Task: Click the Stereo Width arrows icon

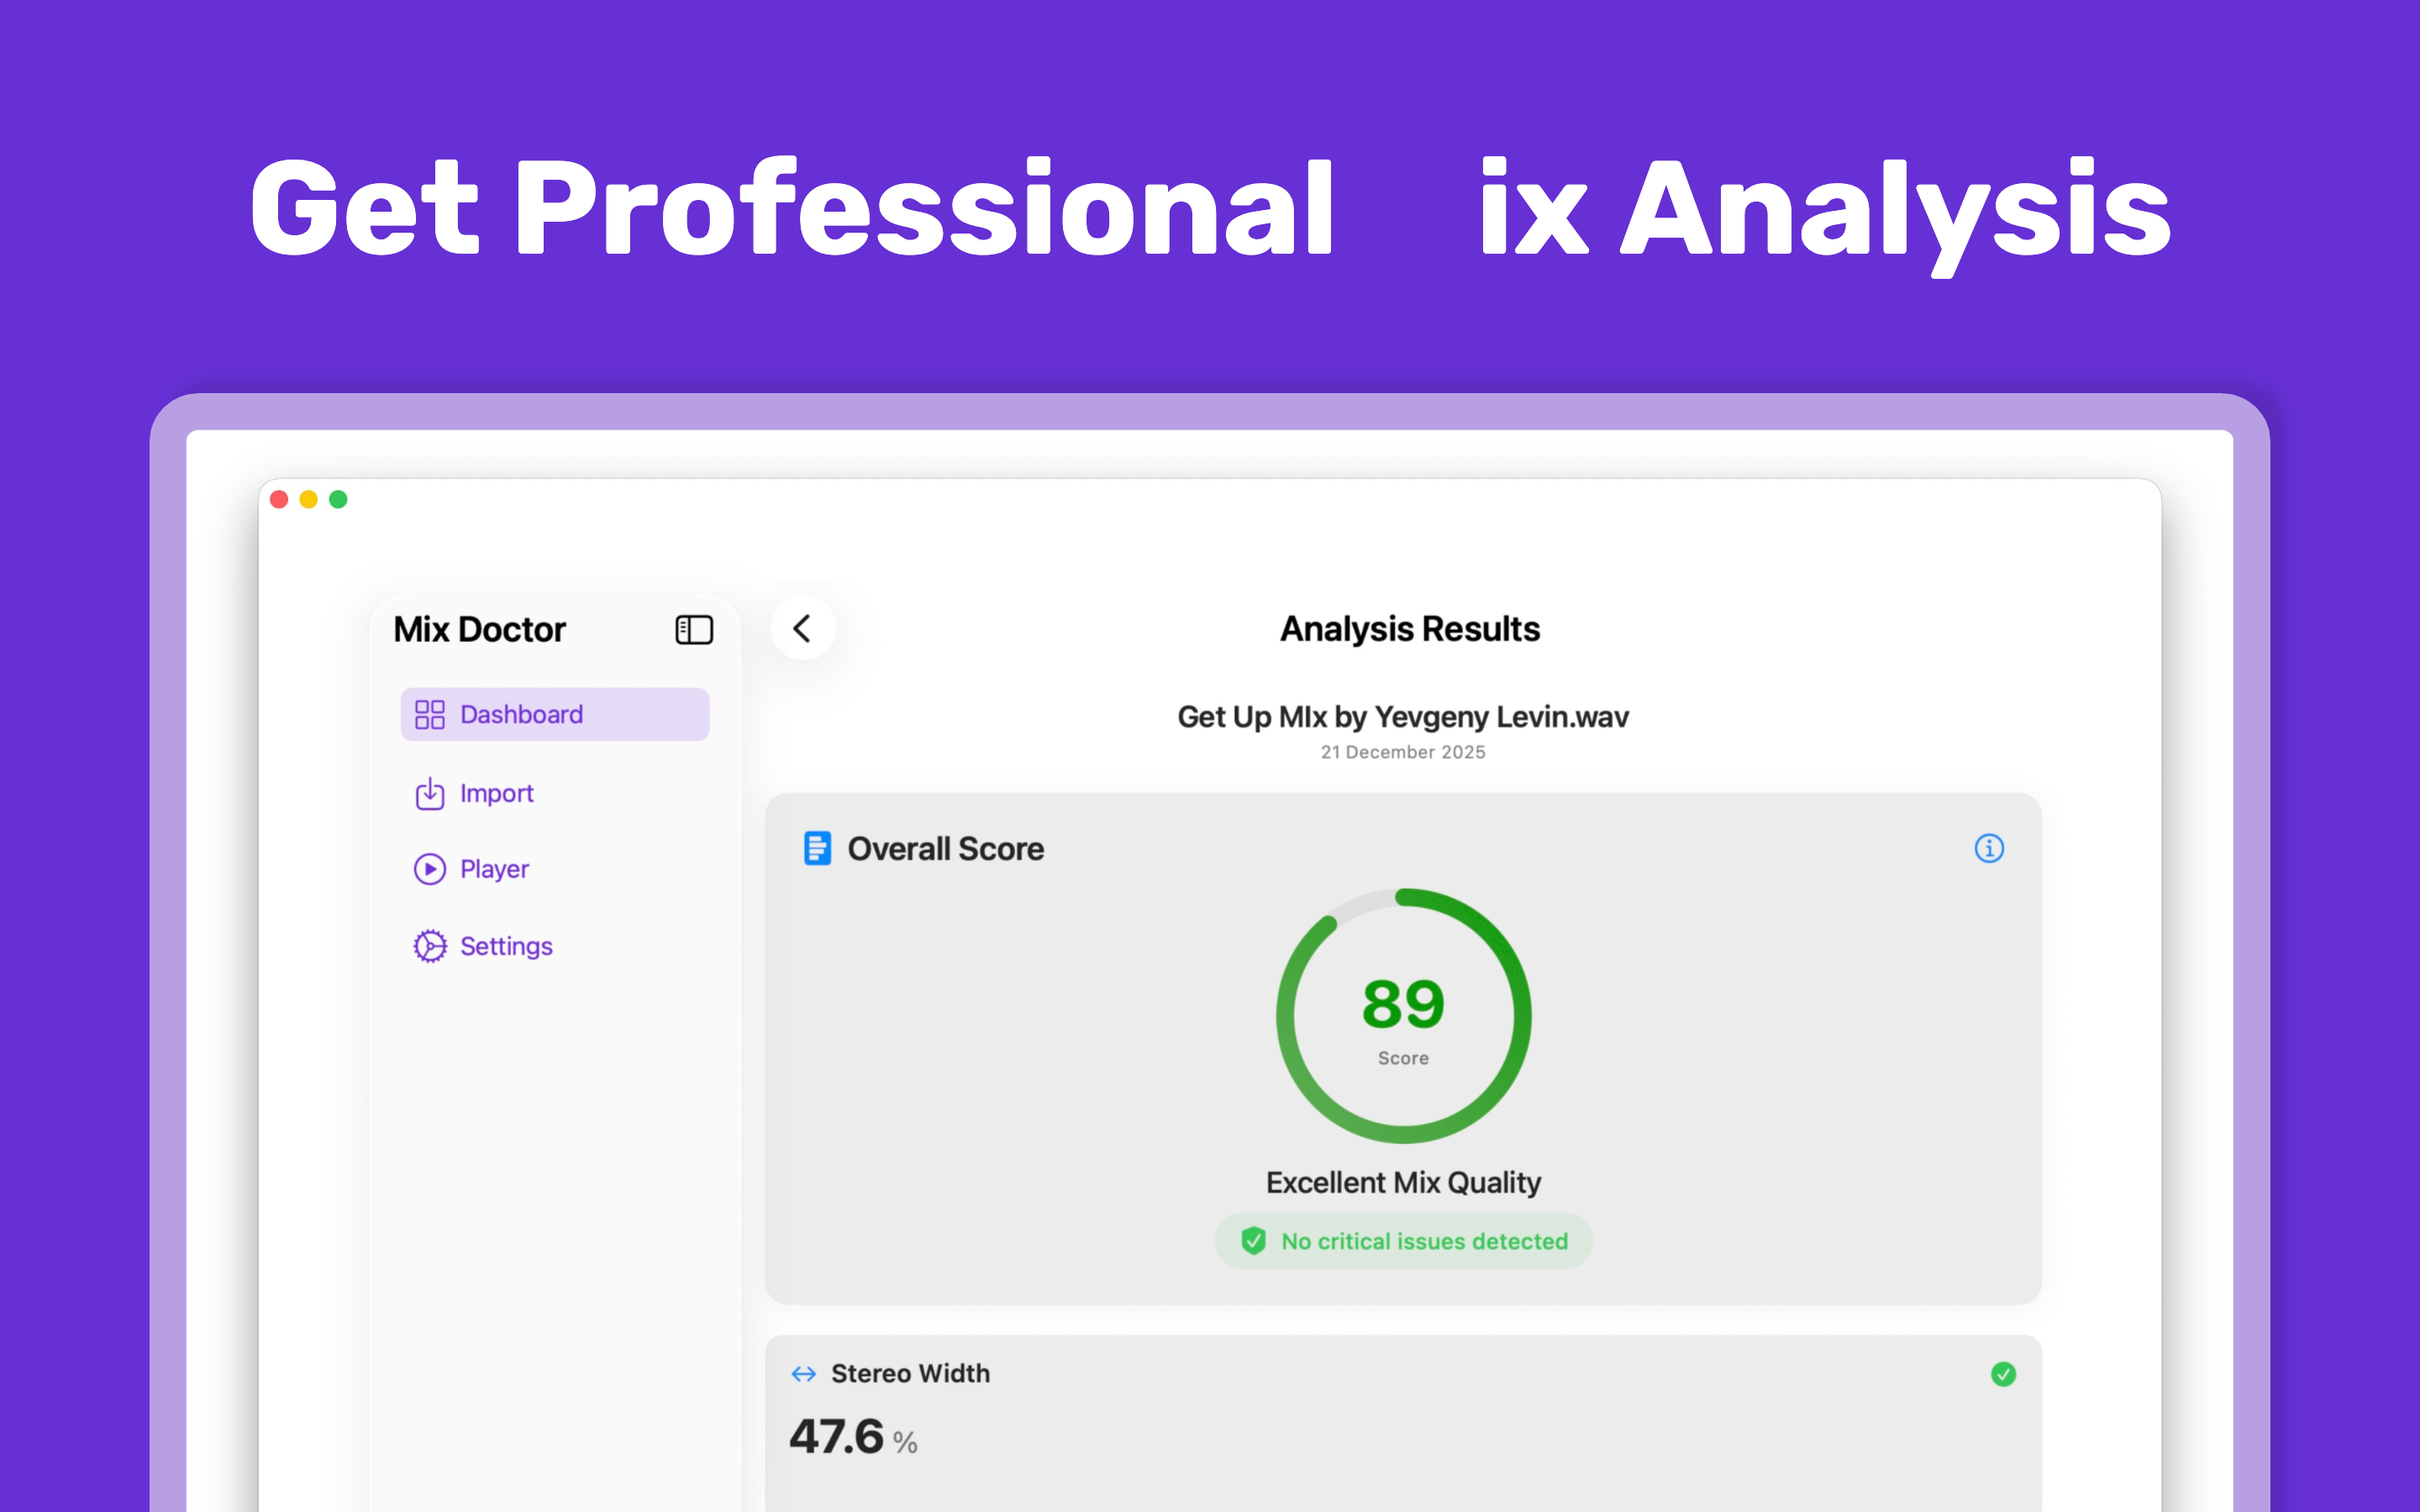Action: pyautogui.click(x=803, y=1373)
